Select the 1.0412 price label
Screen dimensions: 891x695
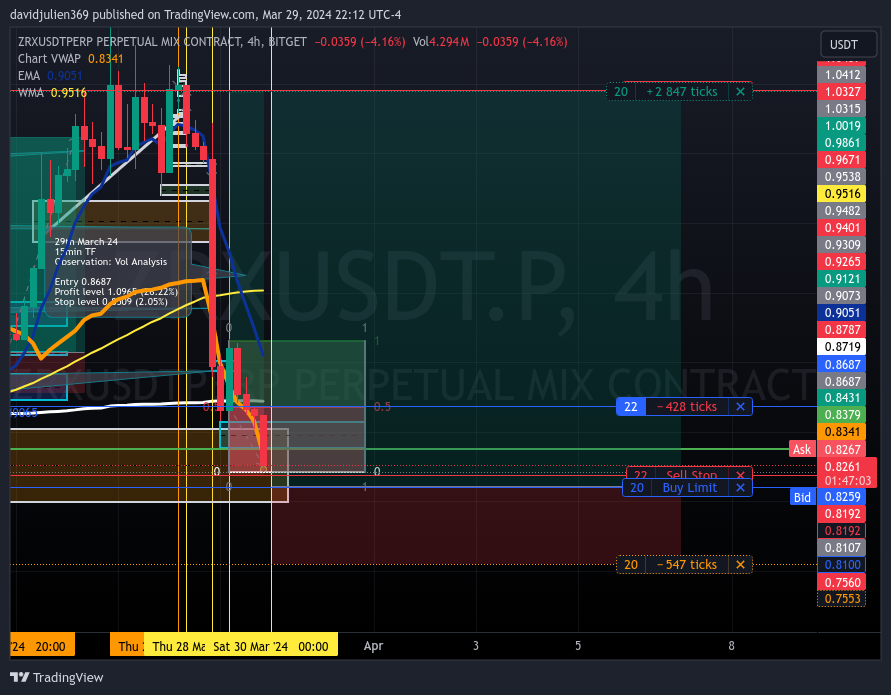[x=842, y=74]
